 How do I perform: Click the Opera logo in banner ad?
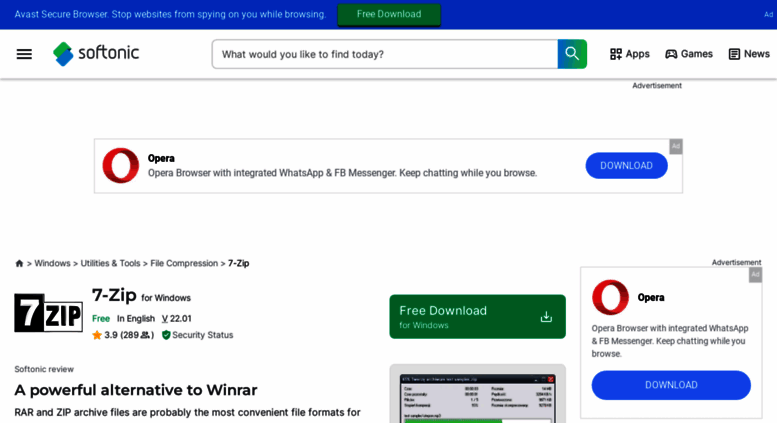(x=121, y=165)
